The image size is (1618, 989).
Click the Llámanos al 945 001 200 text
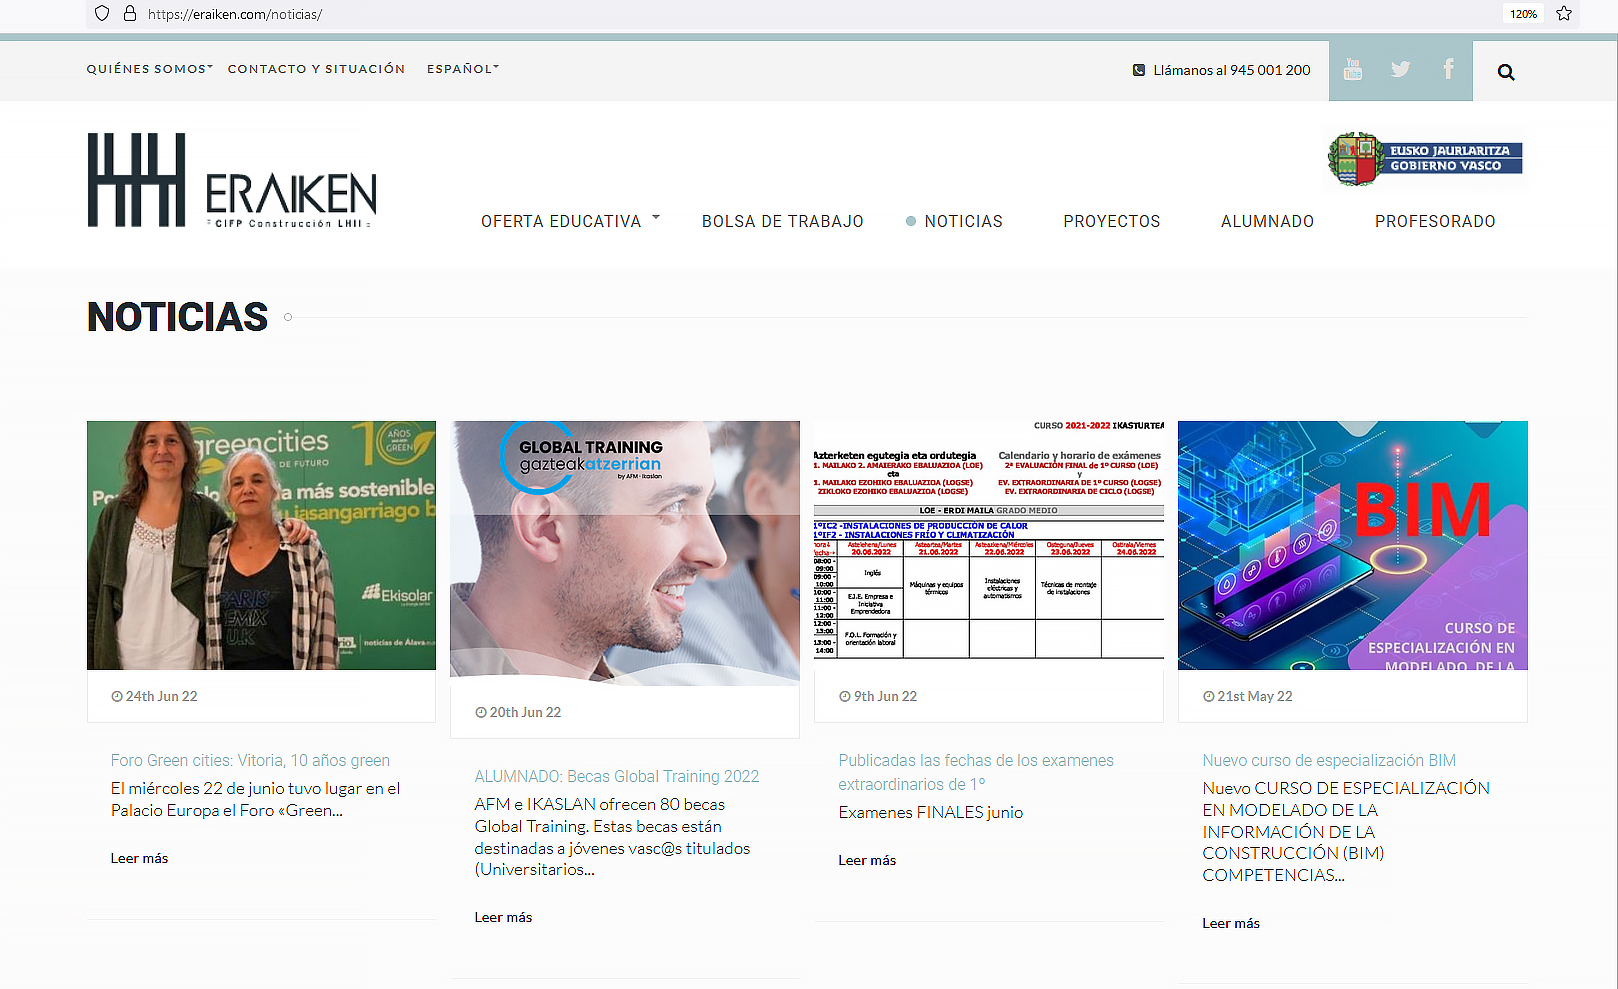tap(1231, 70)
